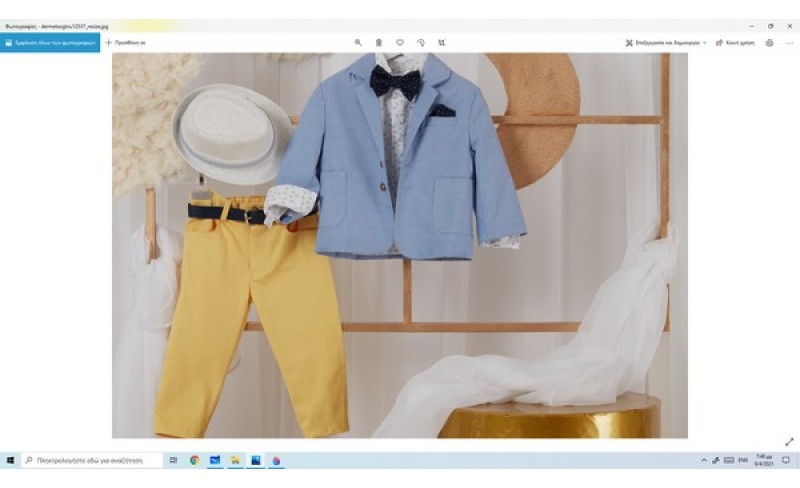This screenshot has width=800, height=488.
Task: Launch Chrome from the taskbar
Action: point(194,460)
